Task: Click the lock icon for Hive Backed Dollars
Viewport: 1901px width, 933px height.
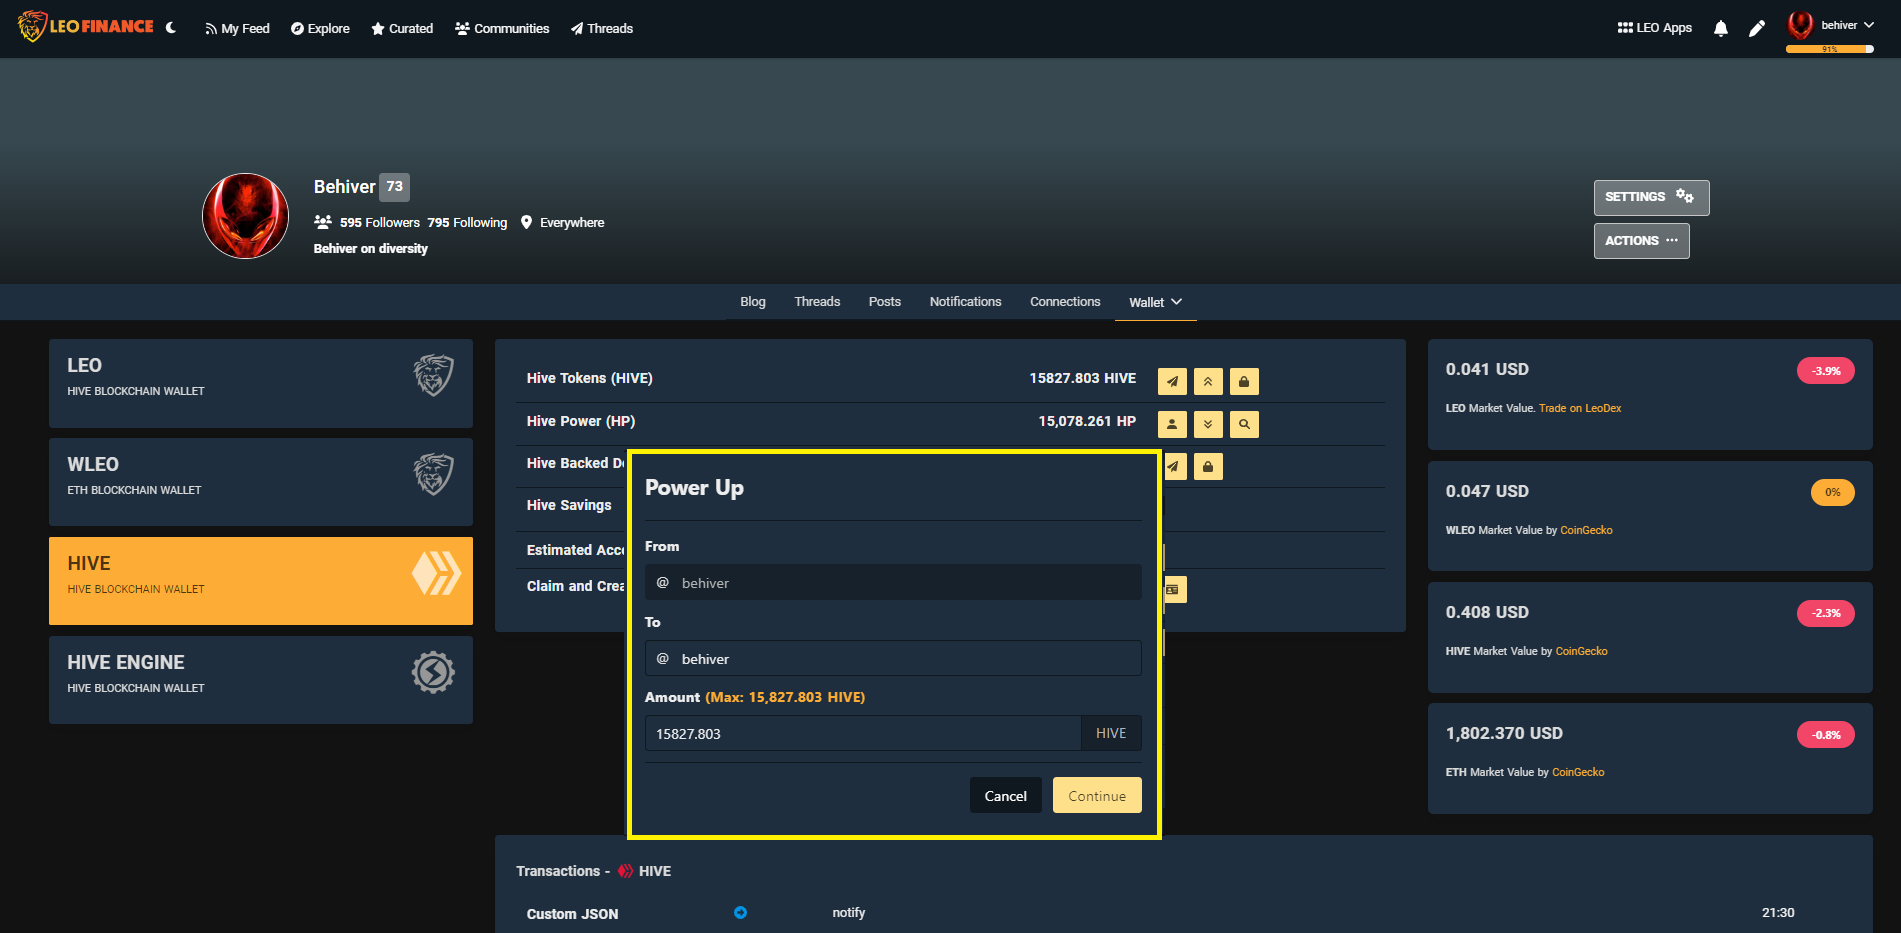Action: pyautogui.click(x=1208, y=466)
